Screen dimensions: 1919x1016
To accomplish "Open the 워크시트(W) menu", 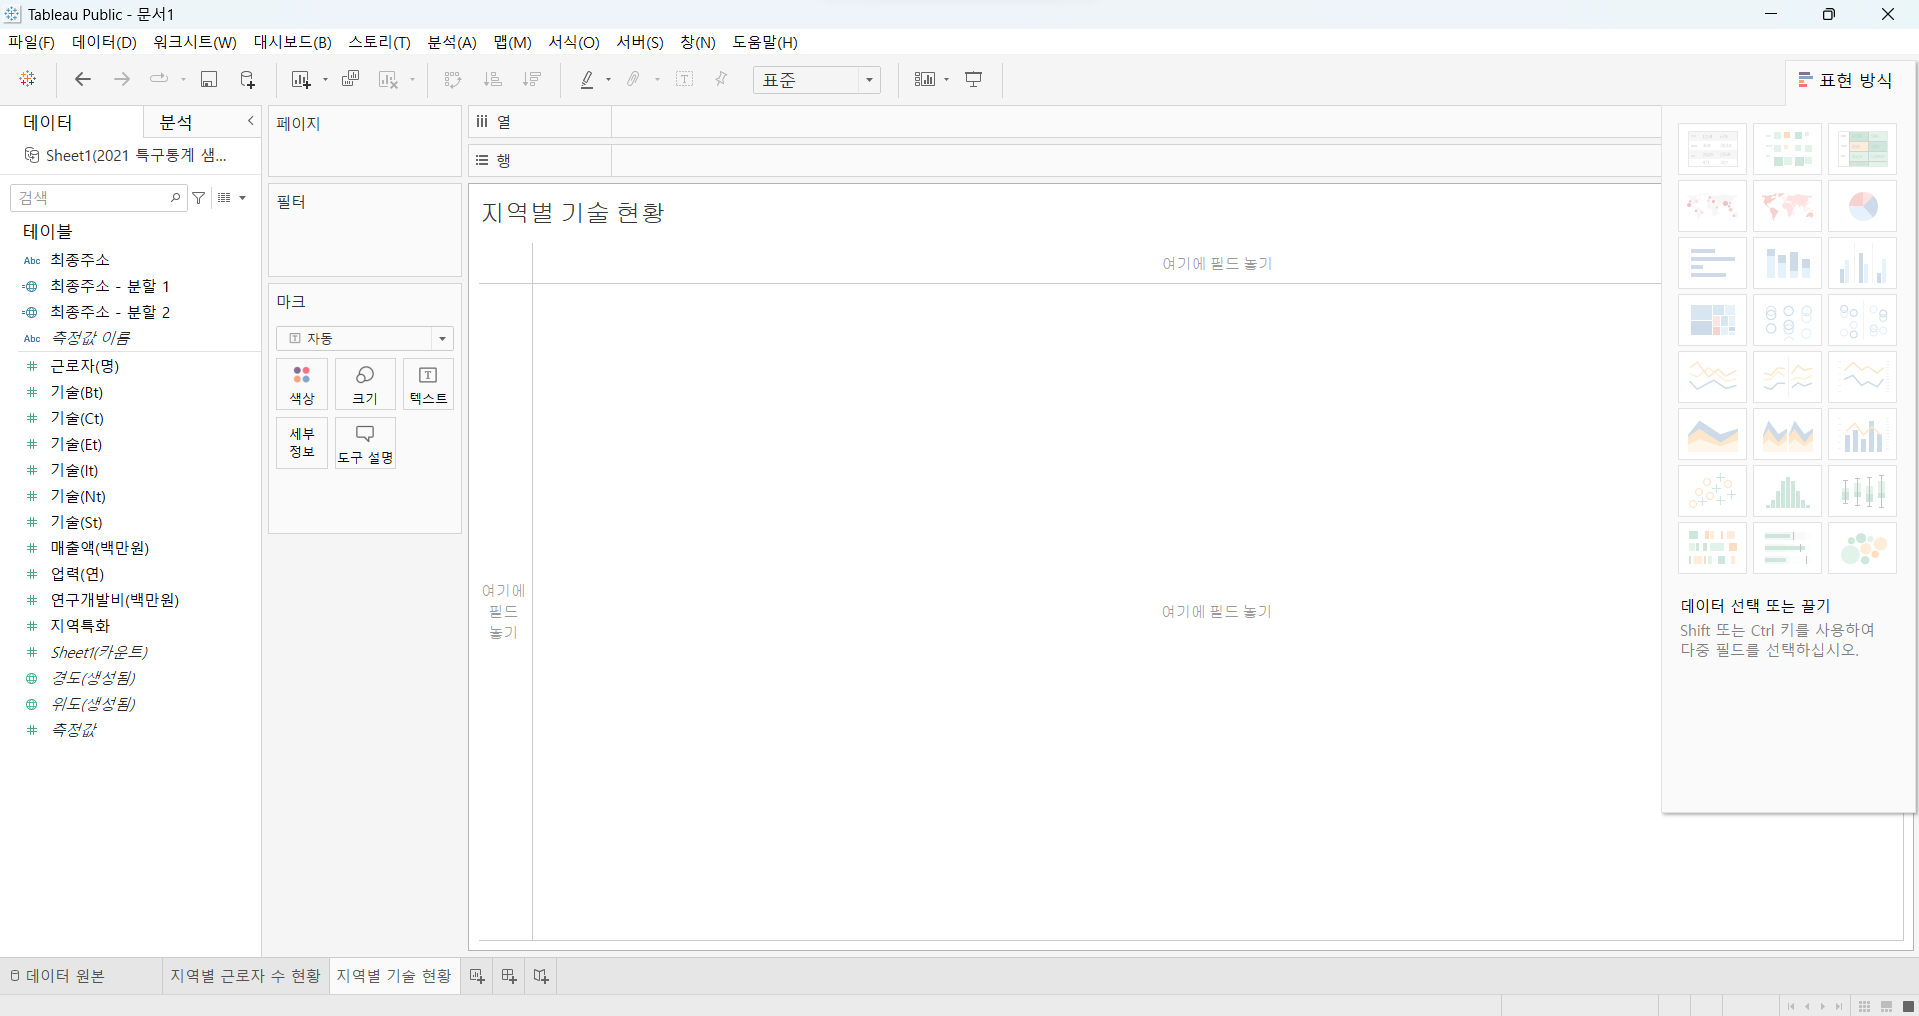I will [195, 42].
